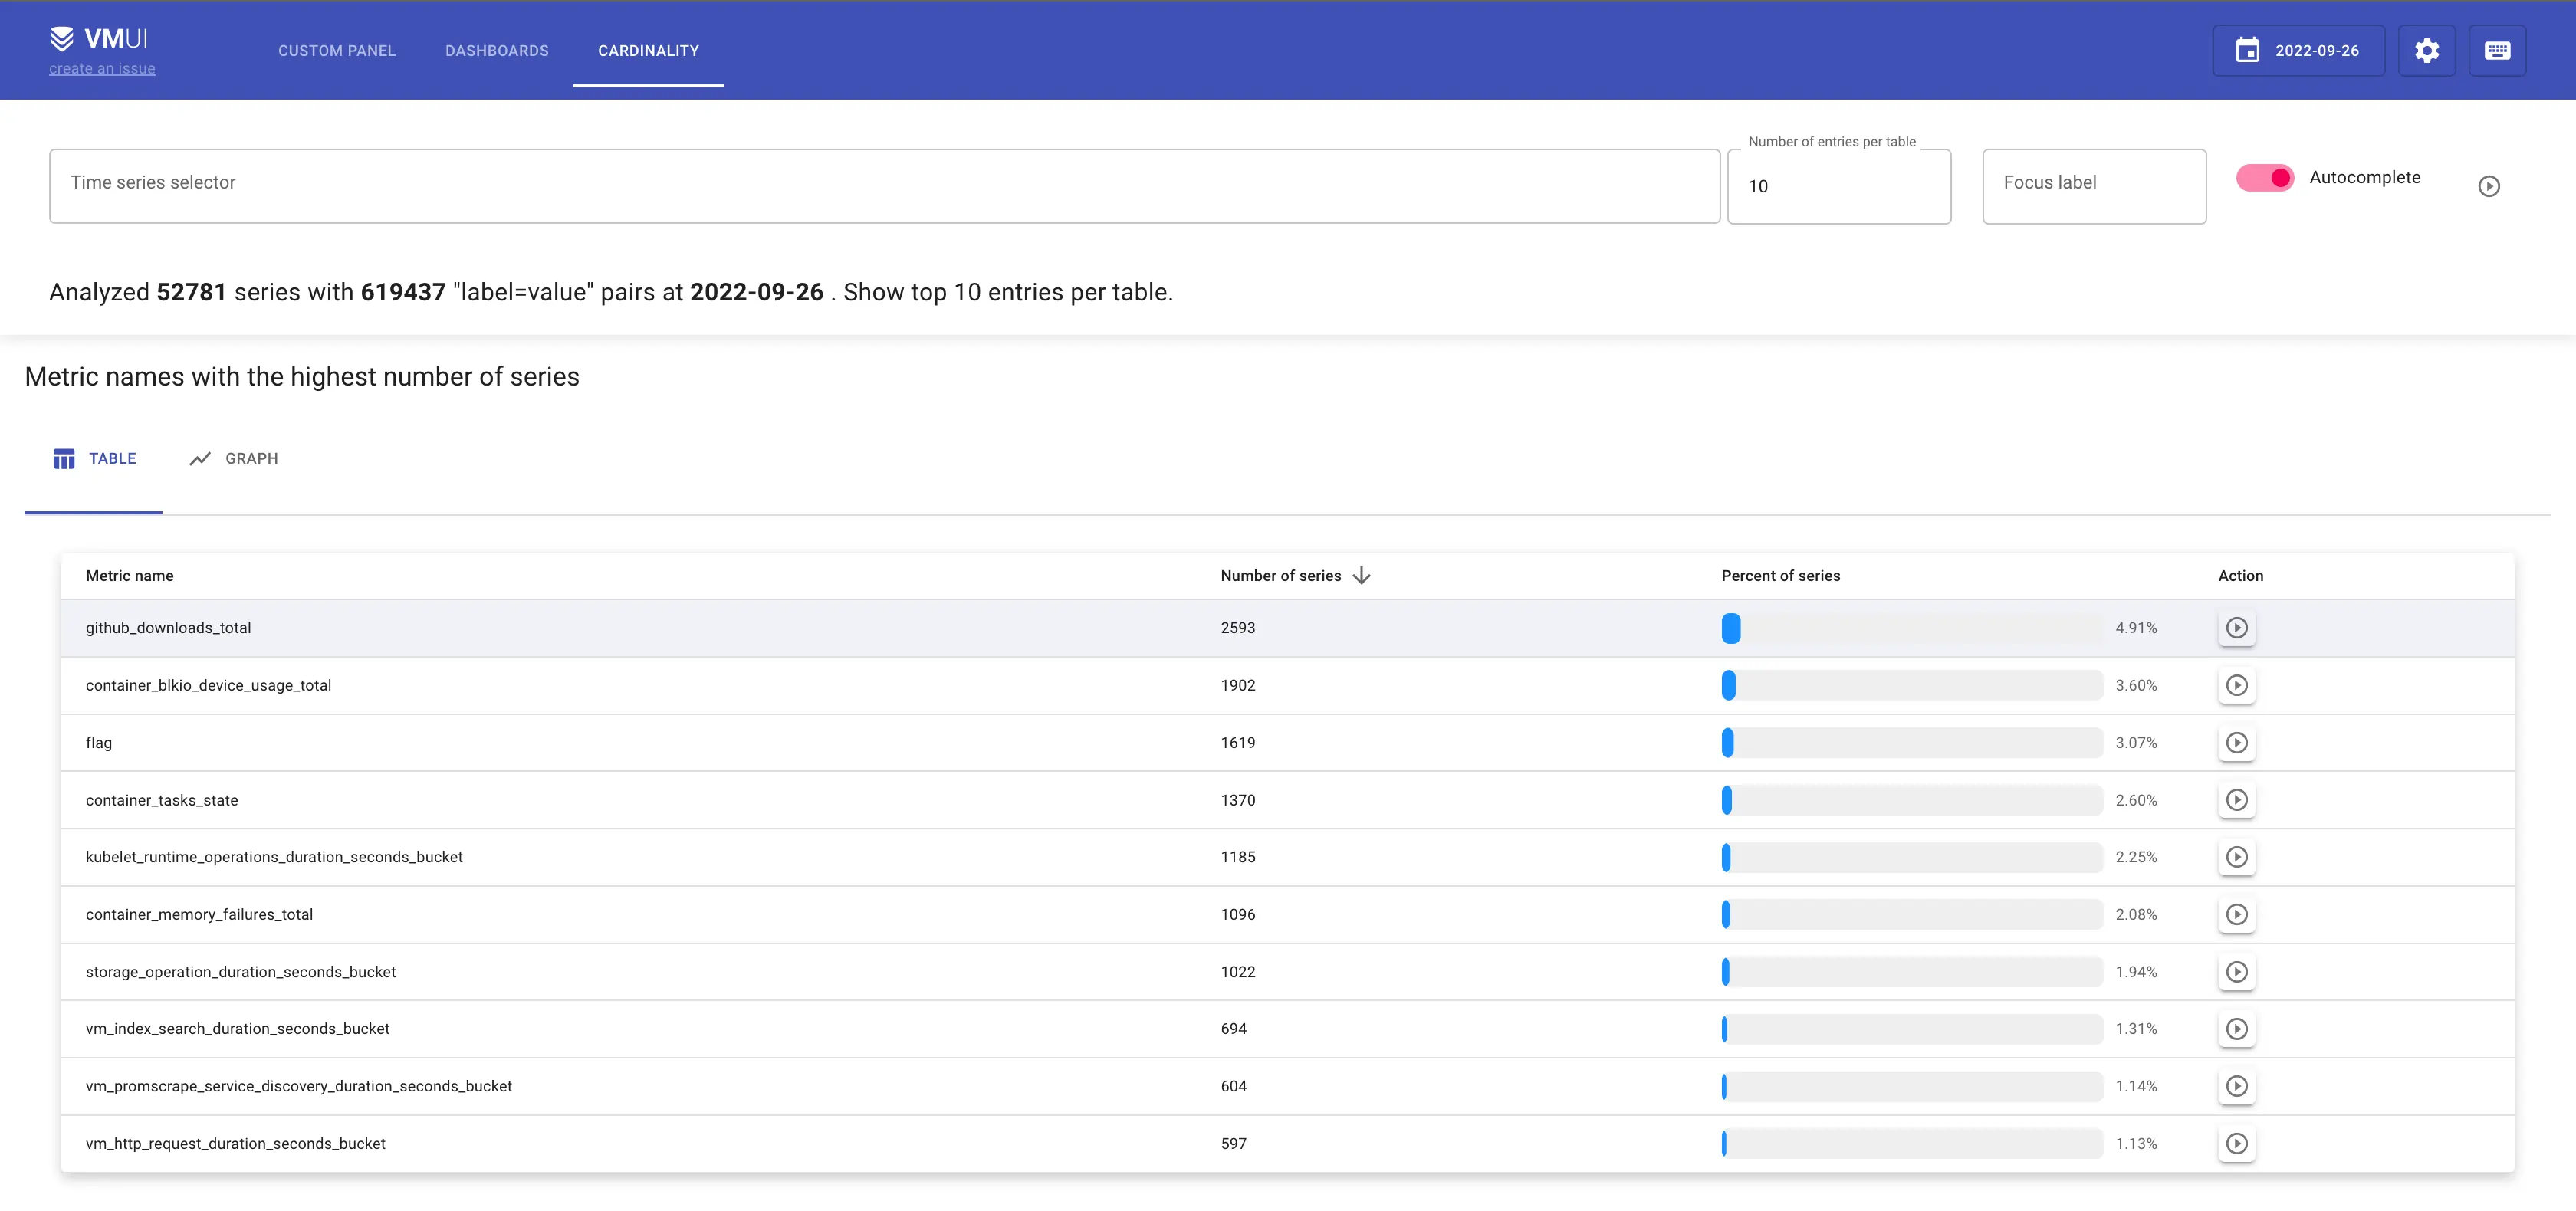
Task: Run action for vm_http_request_duration_seconds_bucket row
Action: (x=2237, y=1143)
